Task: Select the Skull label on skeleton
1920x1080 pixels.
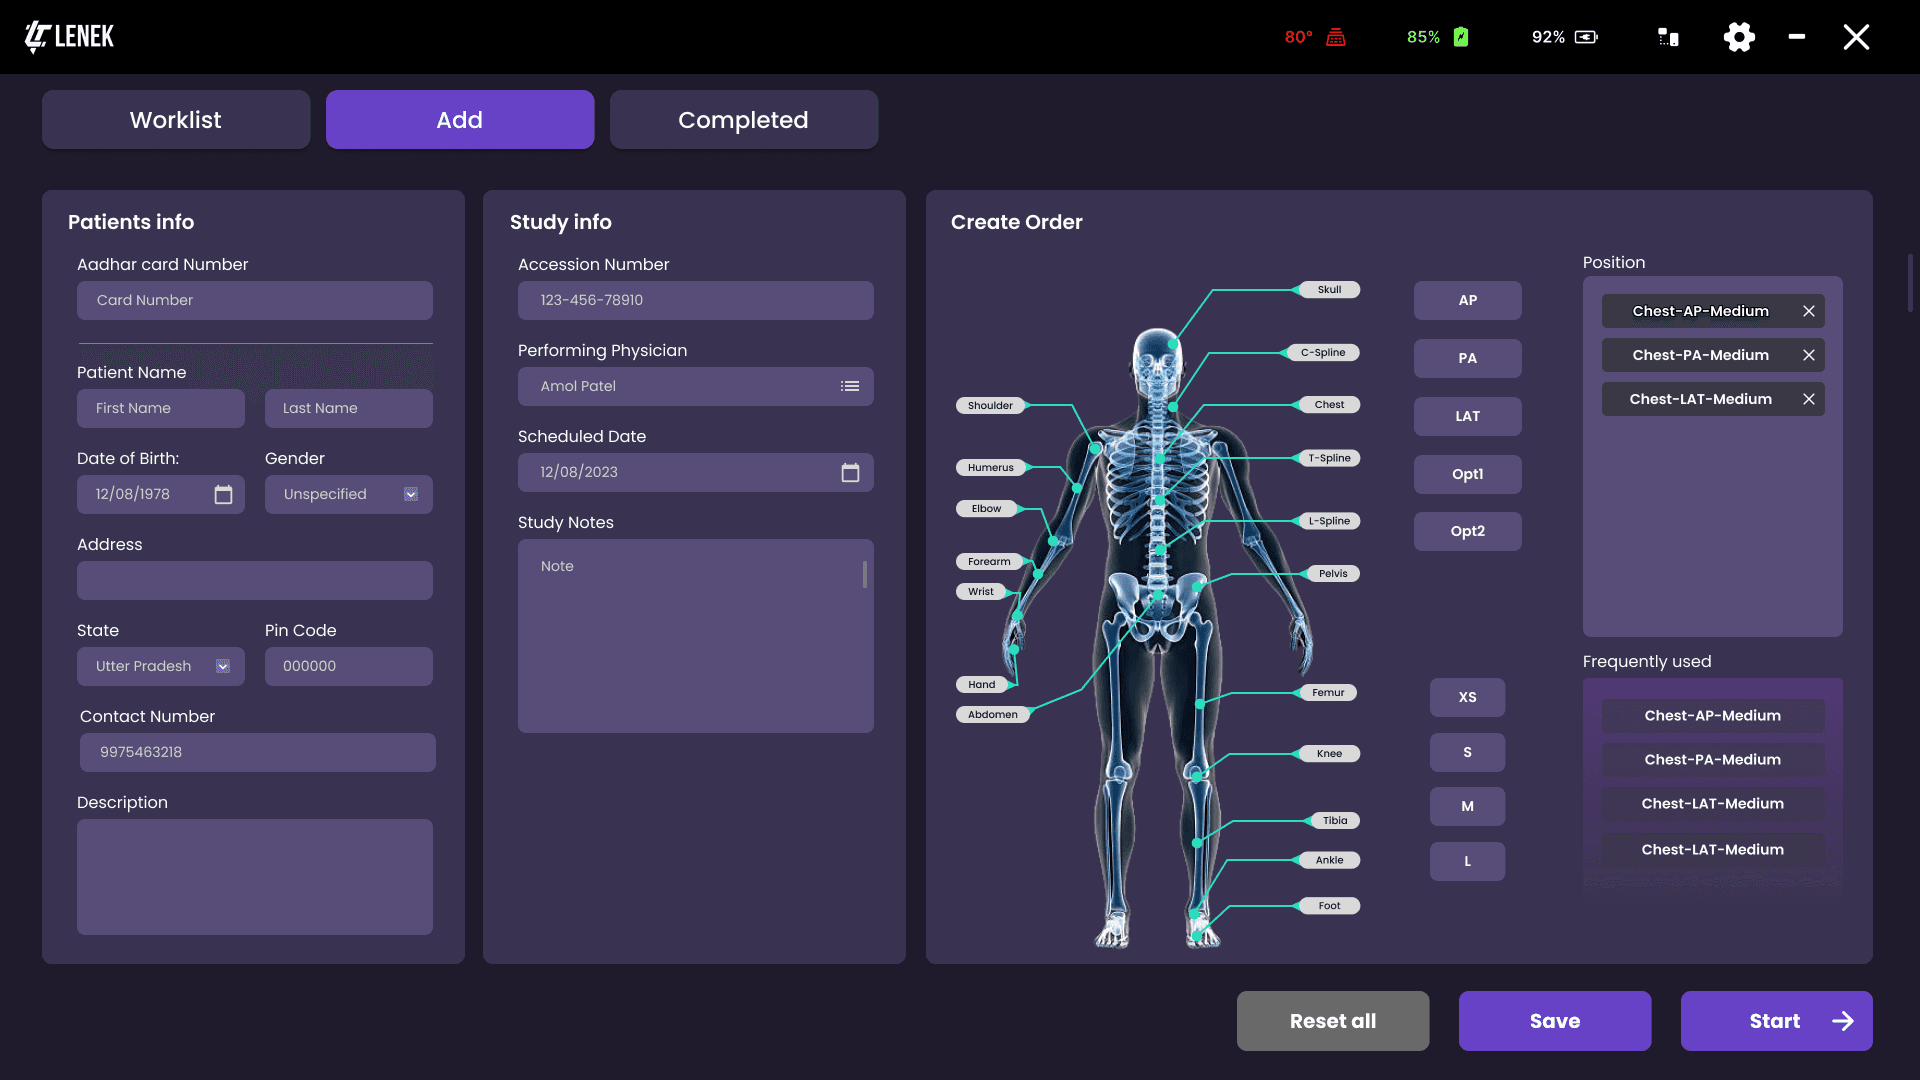Action: (1329, 290)
